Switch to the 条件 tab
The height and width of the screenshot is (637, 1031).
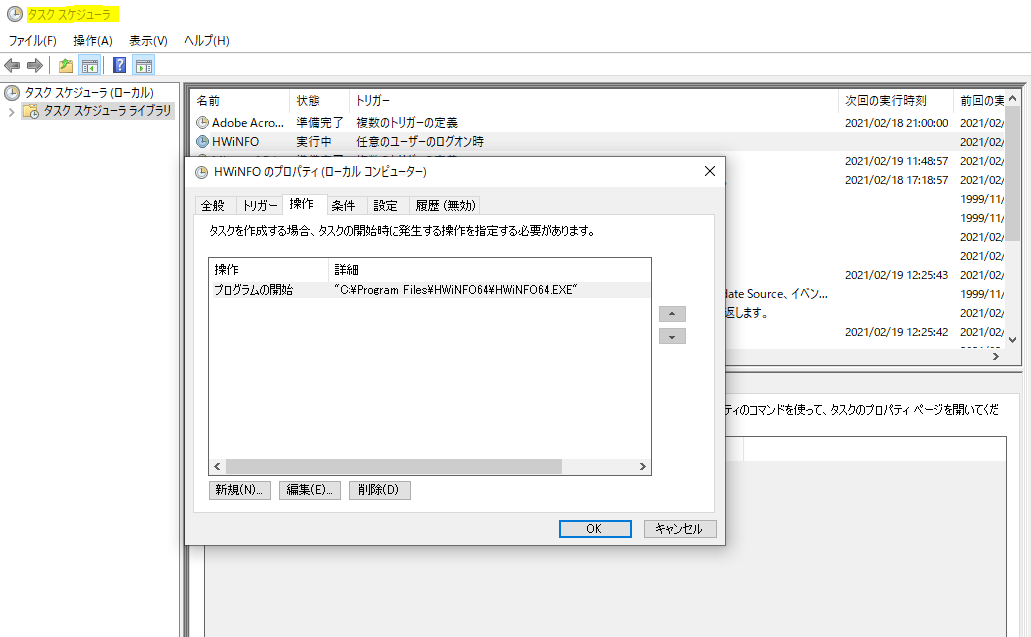[x=343, y=206]
